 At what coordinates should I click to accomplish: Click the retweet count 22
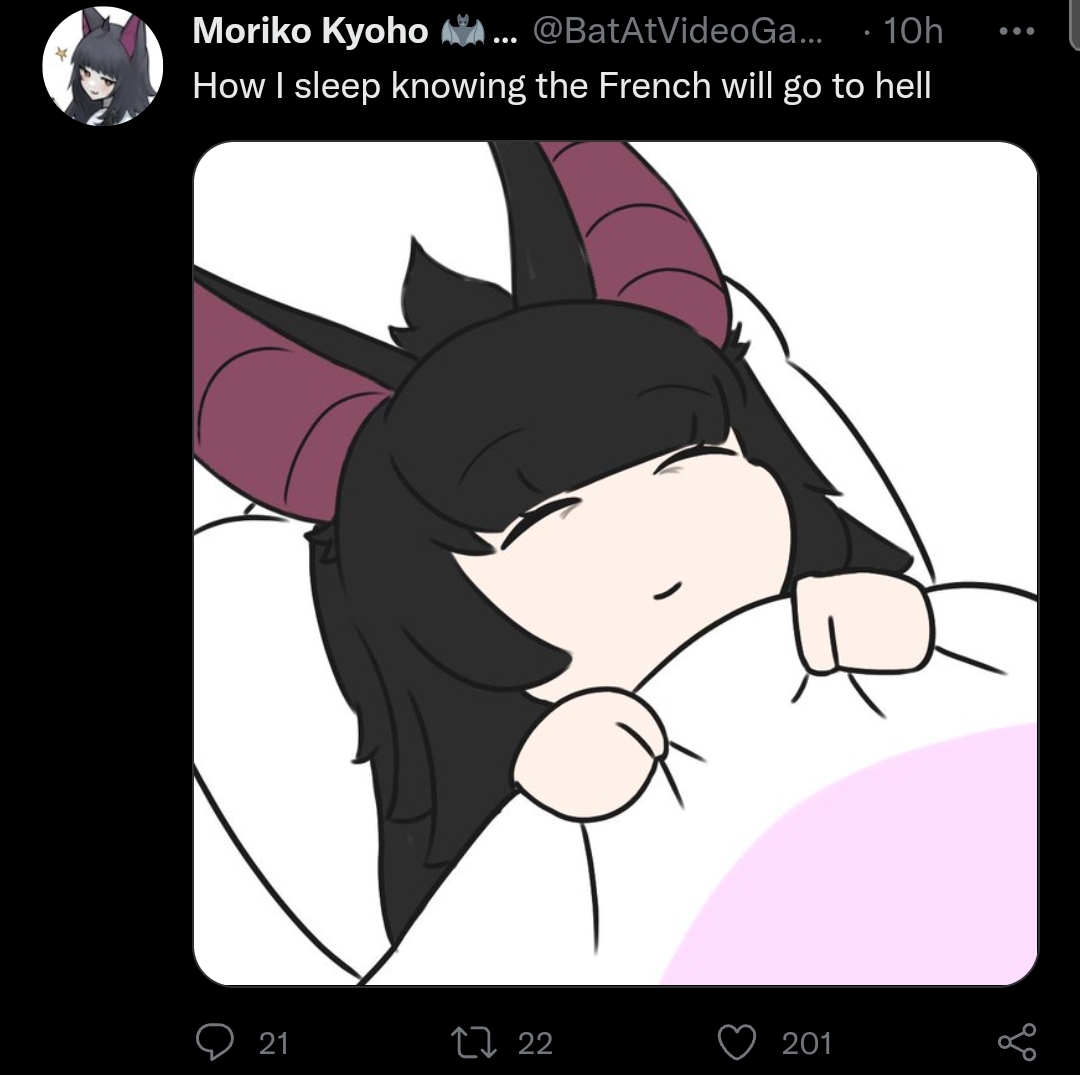535,1043
